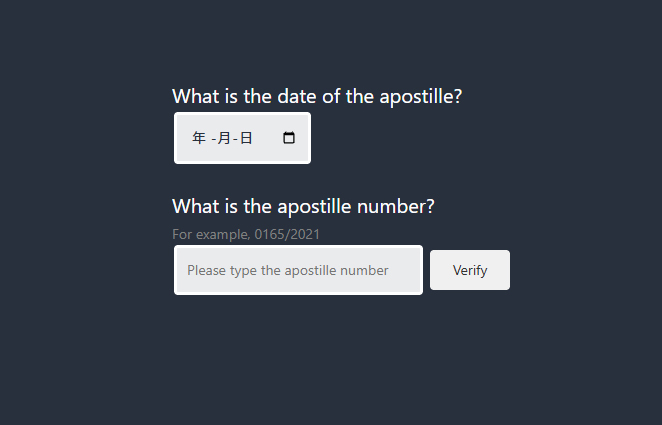Select the 月 placeholder in date field

(x=223, y=138)
